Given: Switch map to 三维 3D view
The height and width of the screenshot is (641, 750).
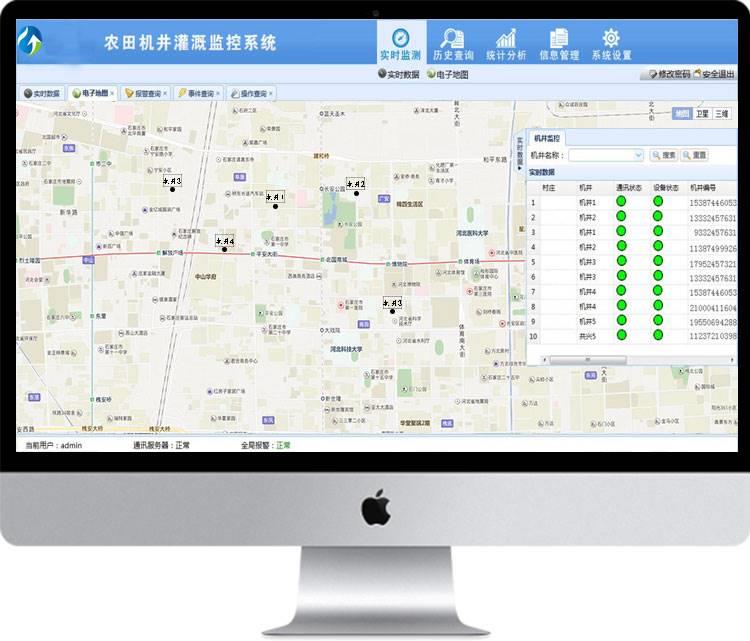Looking at the screenshot, I should point(722,114).
